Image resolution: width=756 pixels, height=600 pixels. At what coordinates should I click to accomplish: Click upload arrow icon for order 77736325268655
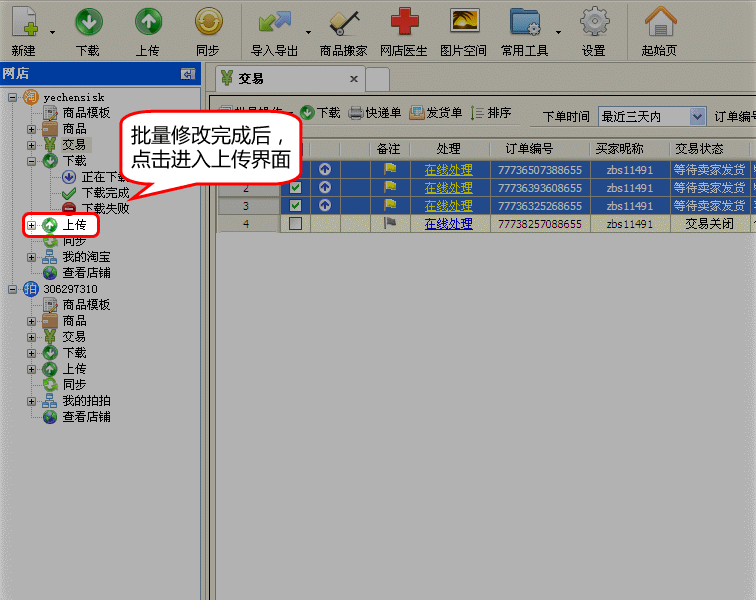(x=325, y=205)
